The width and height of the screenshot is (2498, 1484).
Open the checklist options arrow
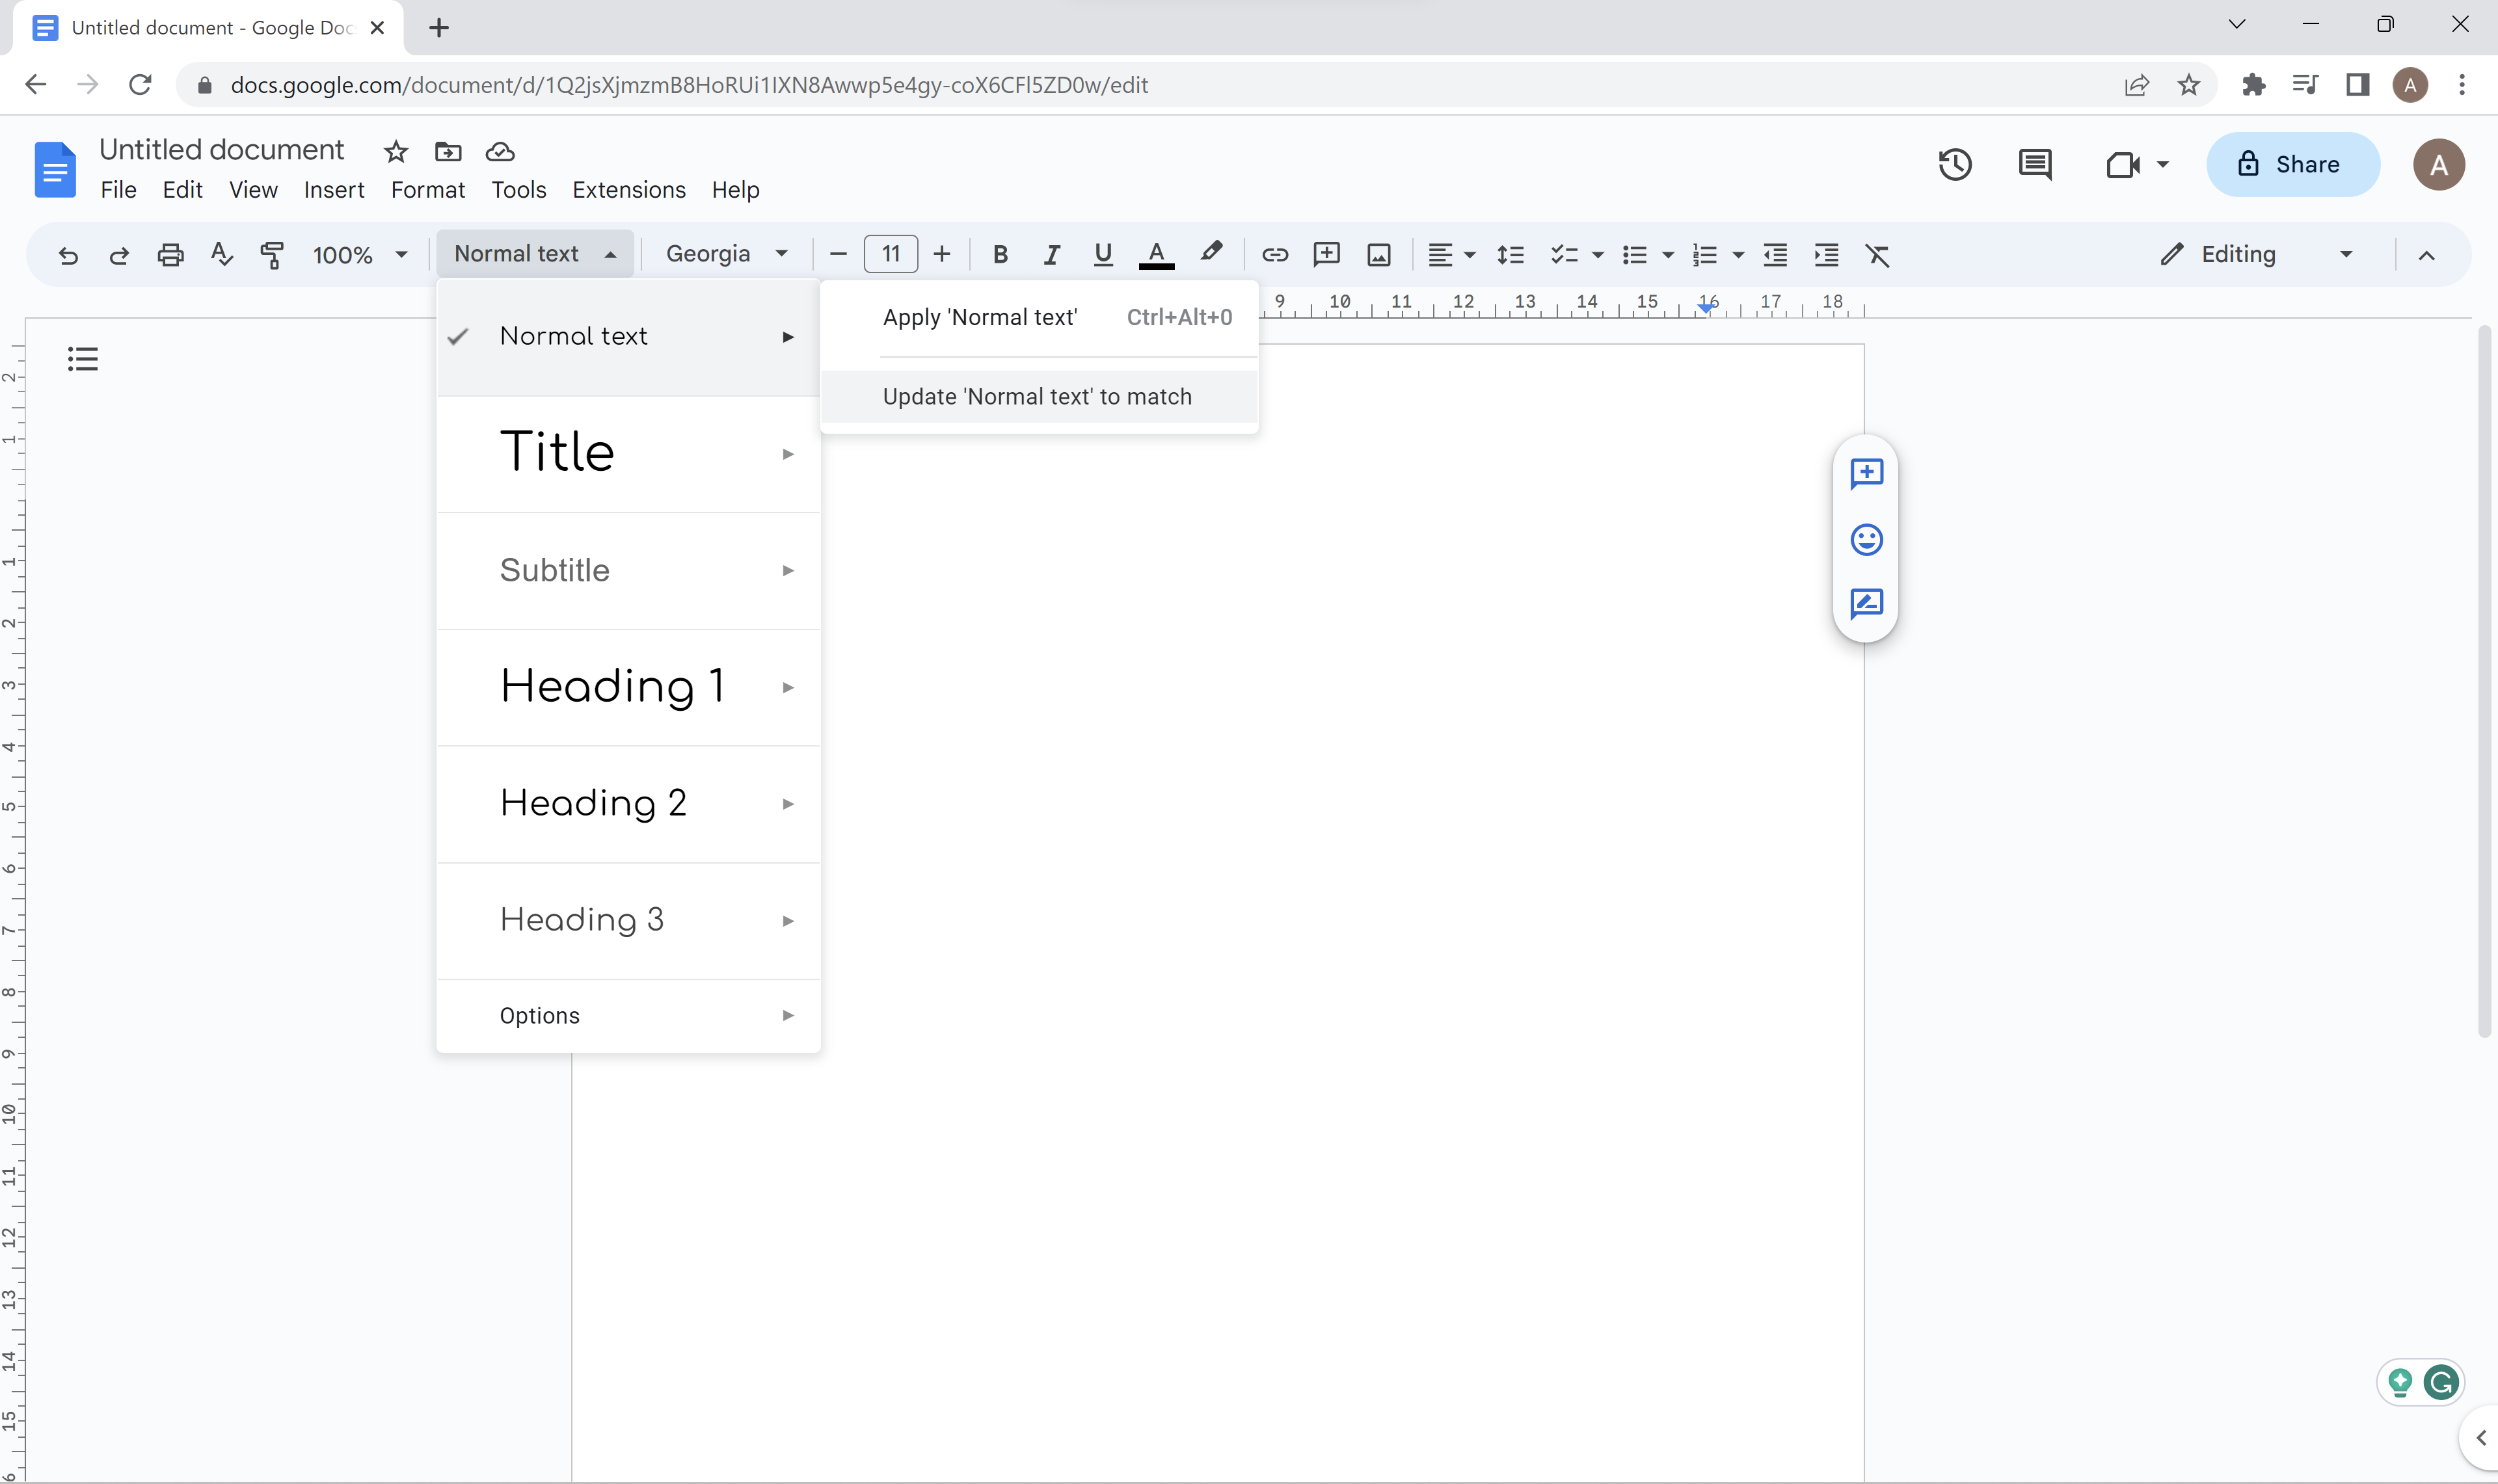click(1598, 256)
